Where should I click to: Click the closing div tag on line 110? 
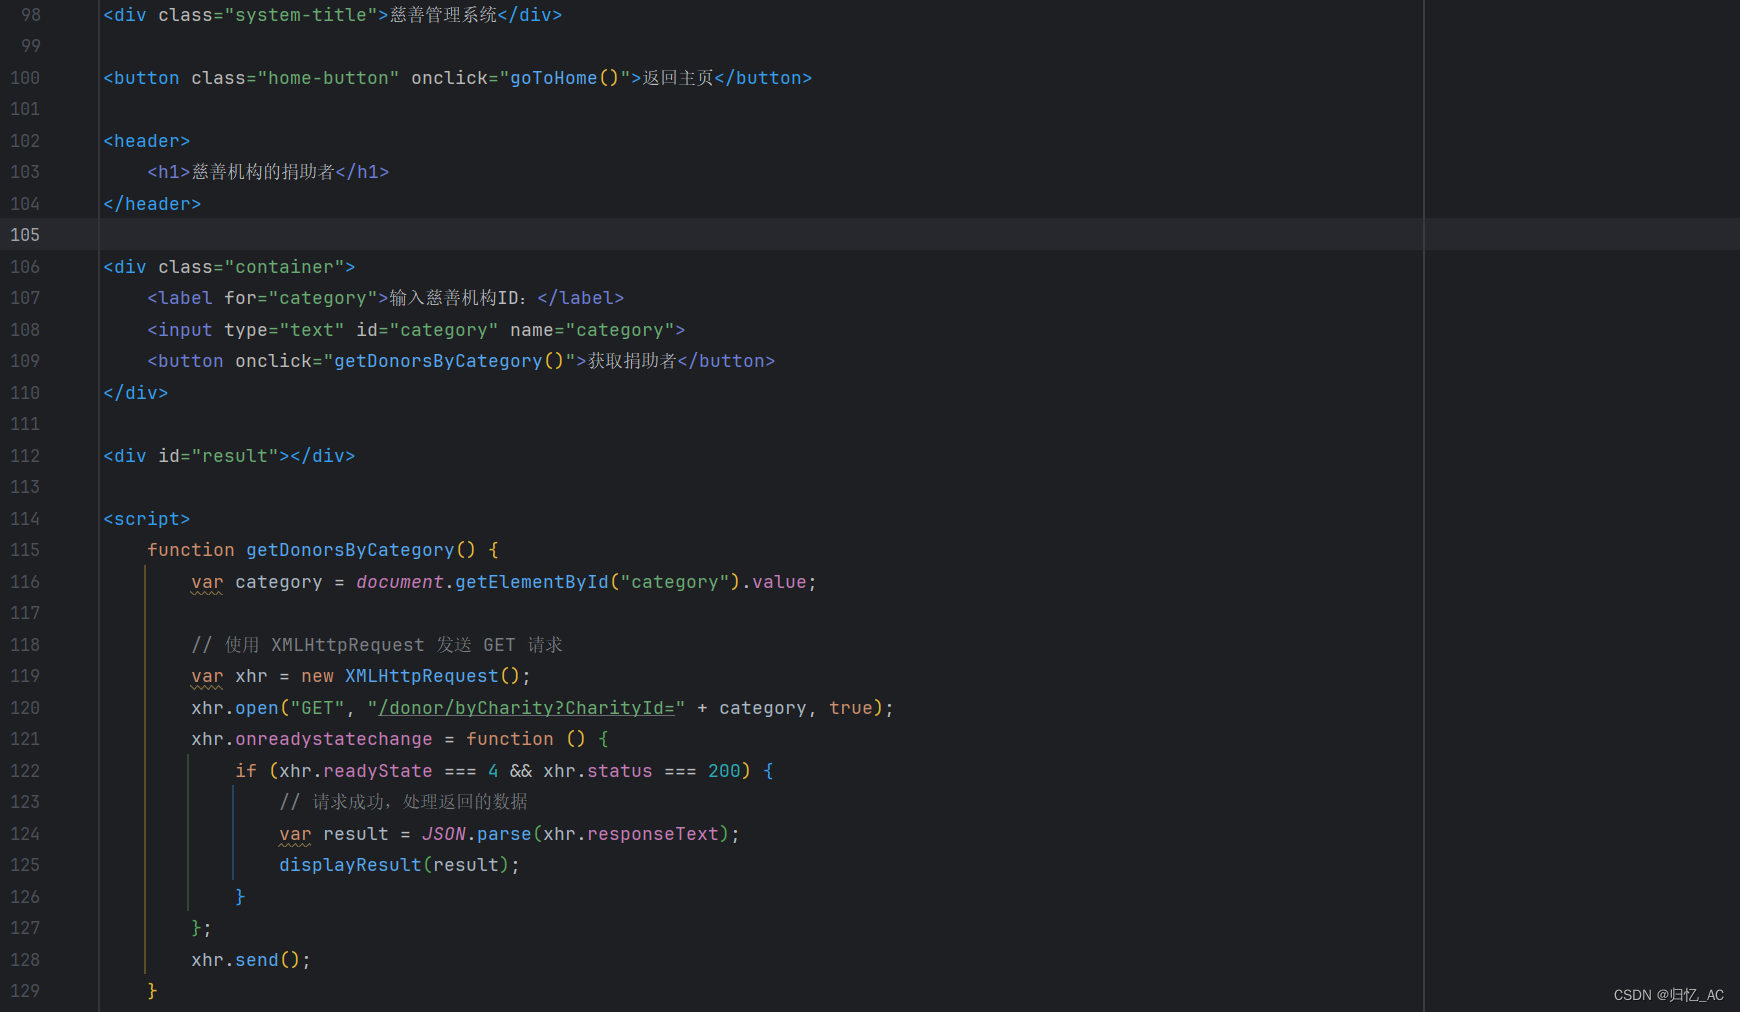pos(136,393)
